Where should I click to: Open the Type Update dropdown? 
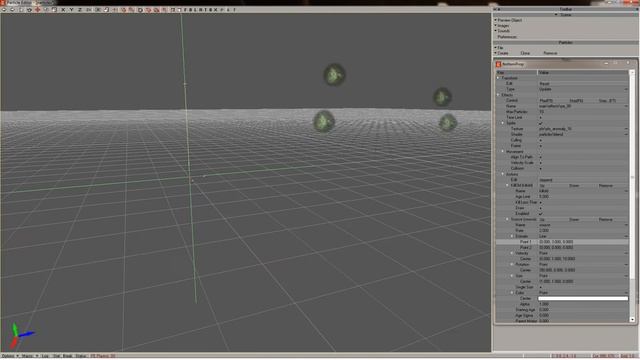tap(626, 89)
